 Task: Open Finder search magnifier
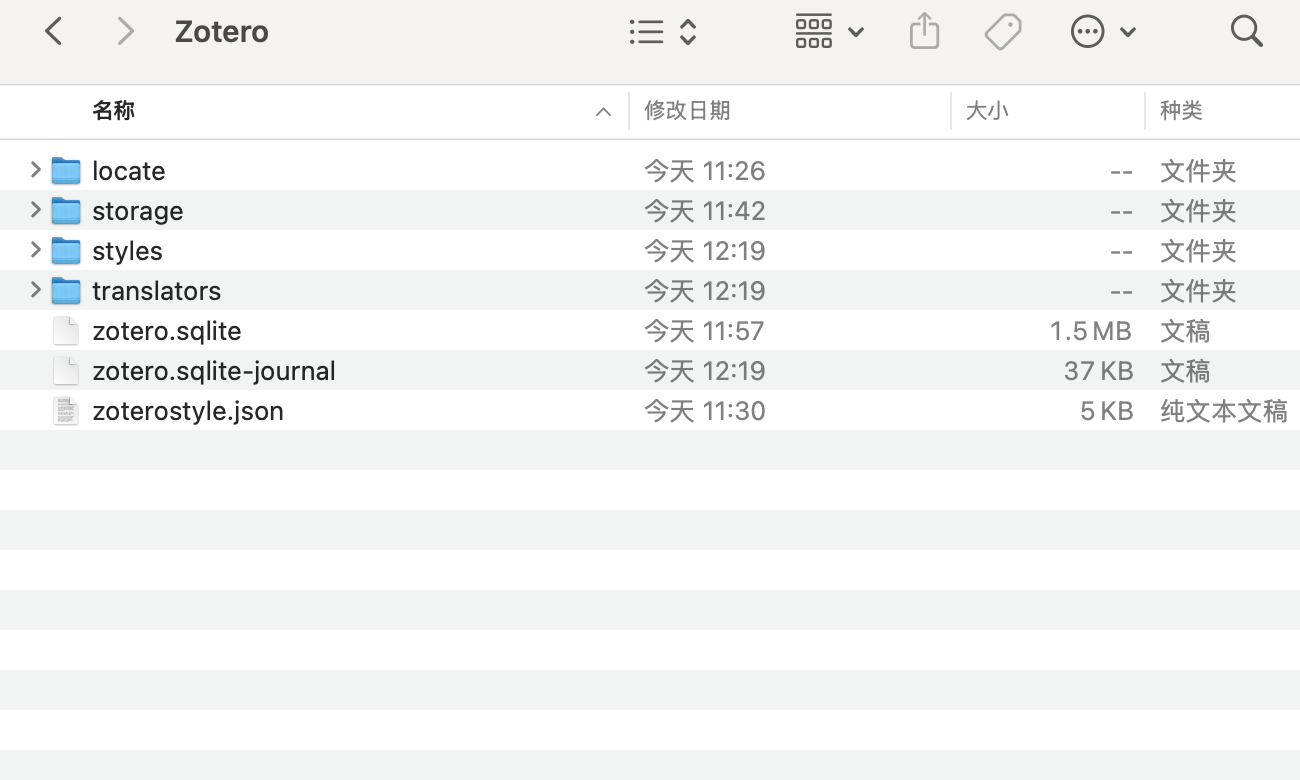coord(1247,31)
